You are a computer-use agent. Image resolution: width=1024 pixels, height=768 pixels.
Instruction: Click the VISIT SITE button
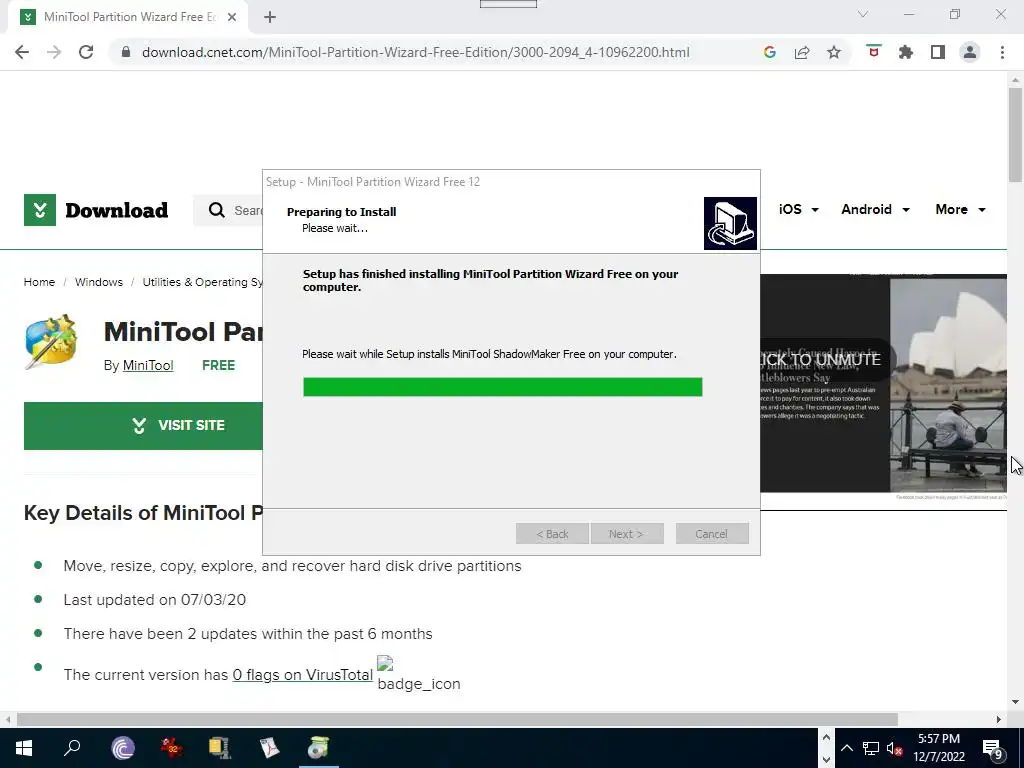pos(144,426)
